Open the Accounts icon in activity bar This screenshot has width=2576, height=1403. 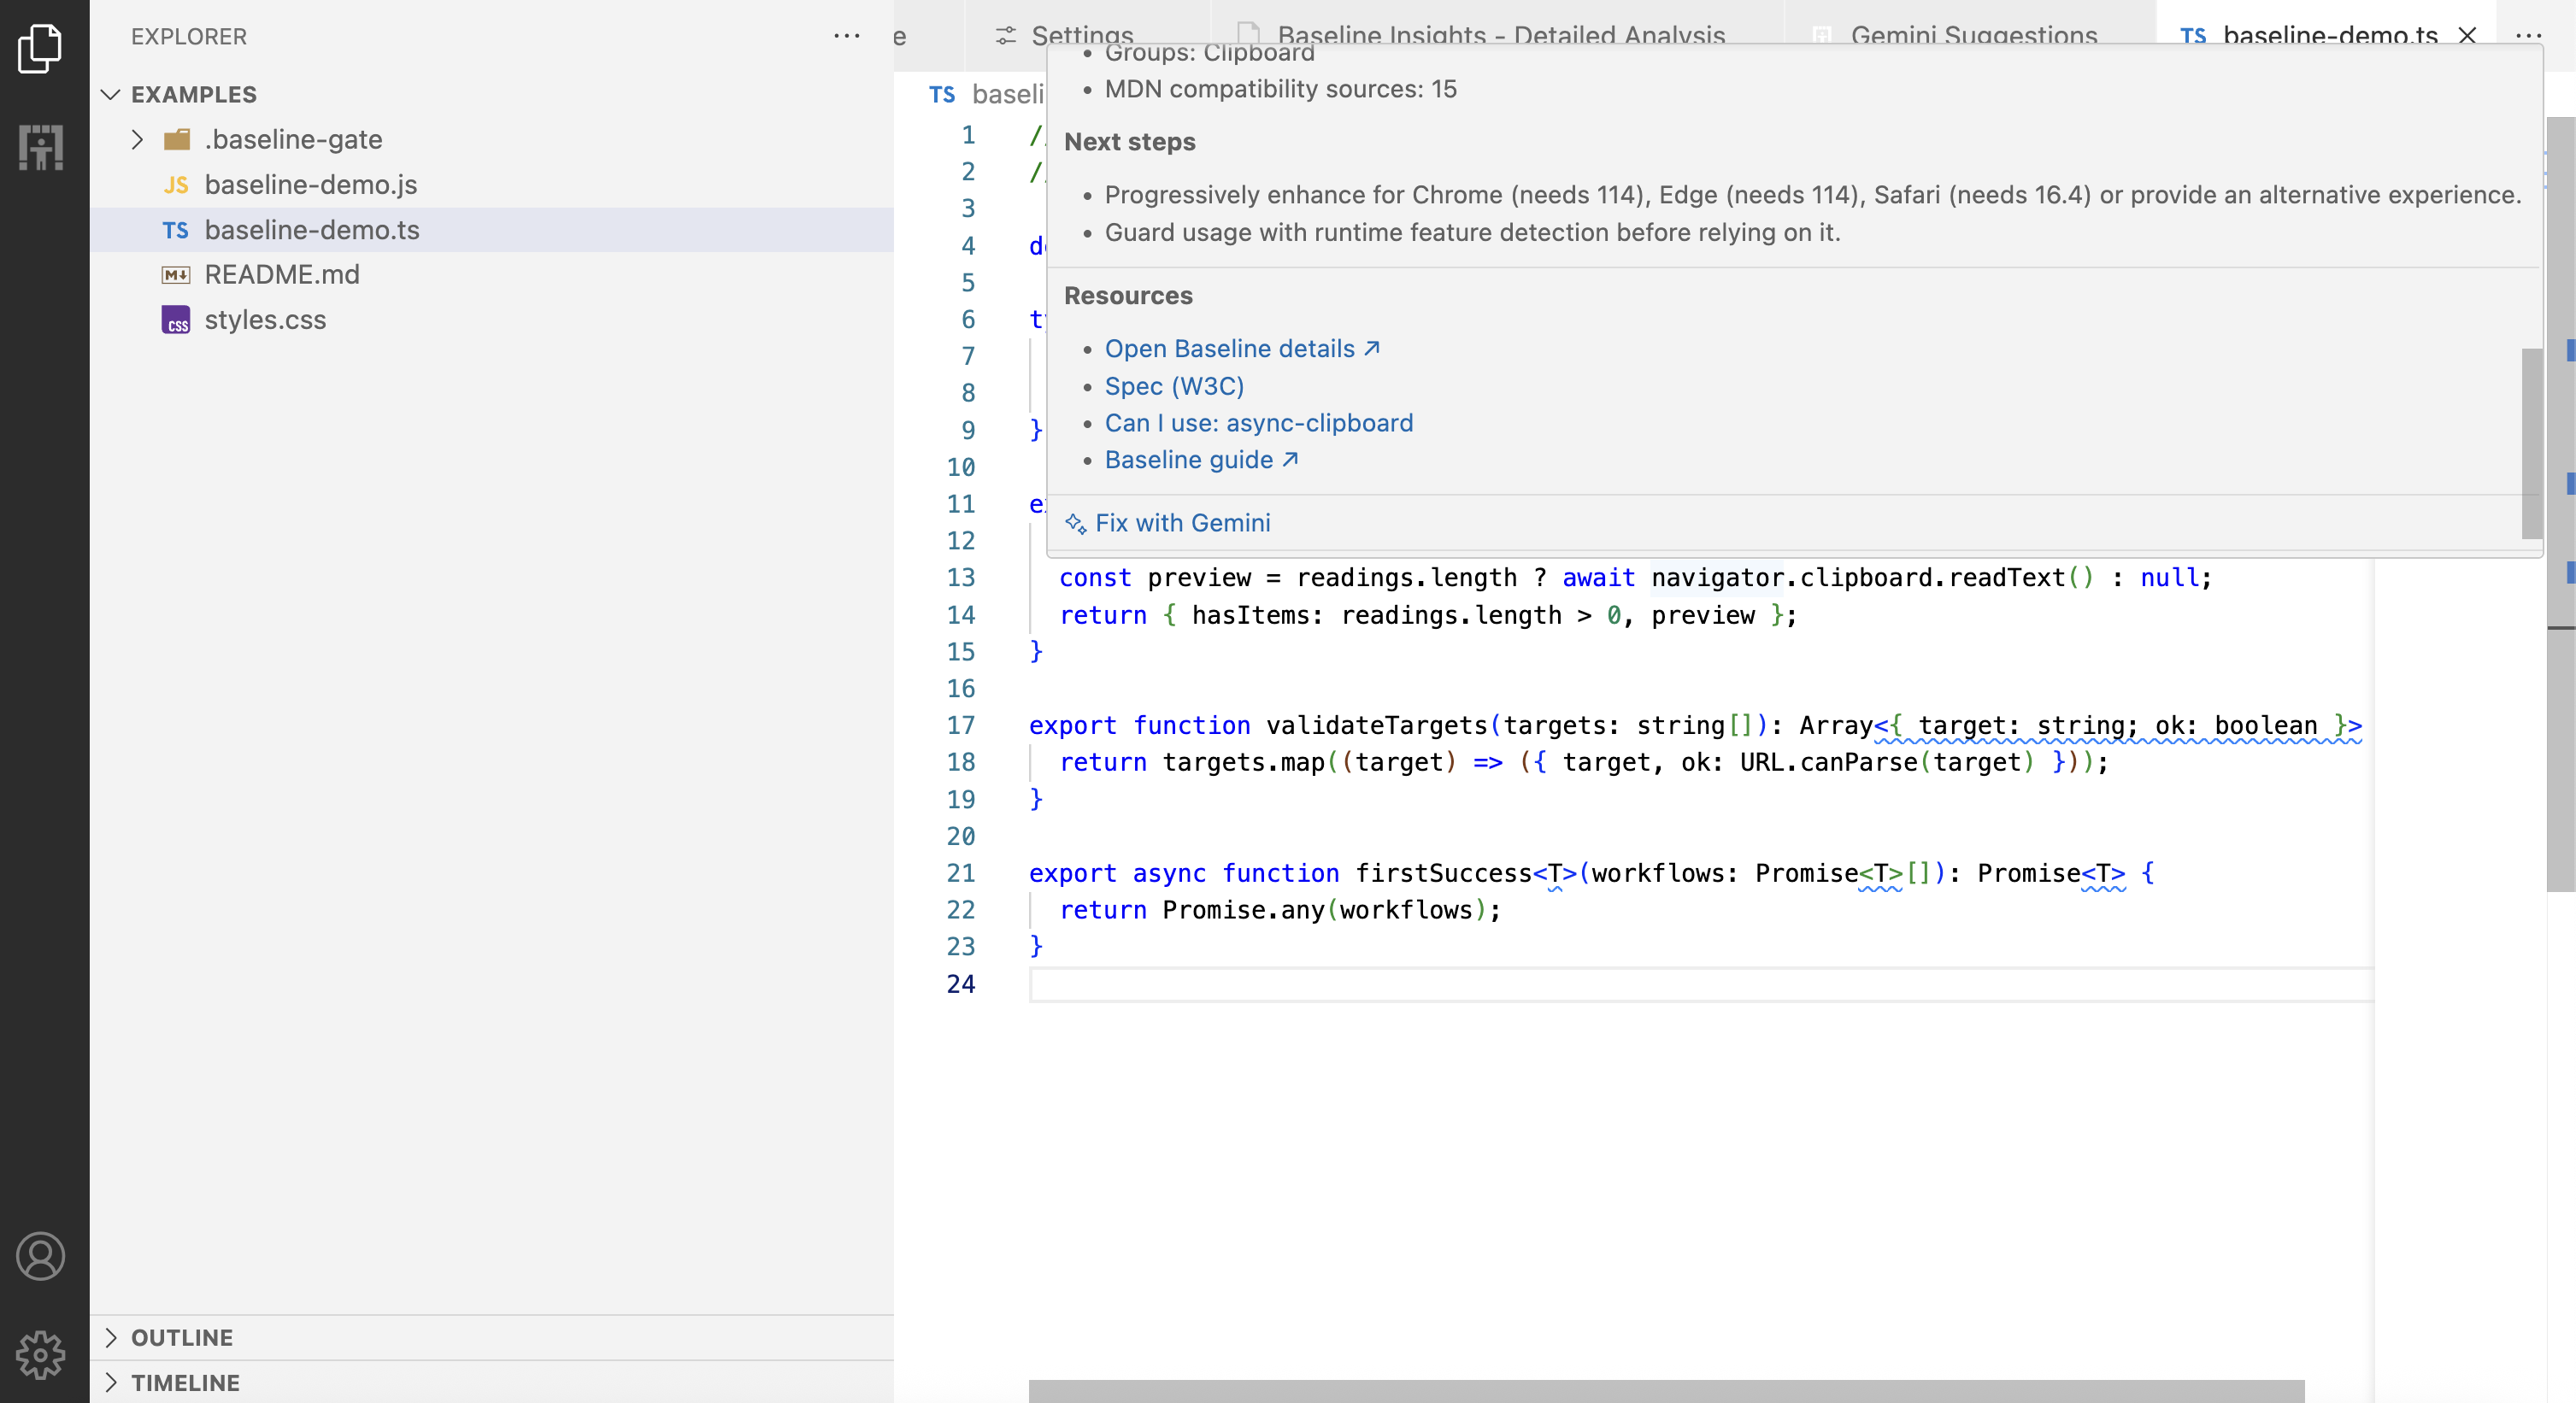[x=40, y=1256]
